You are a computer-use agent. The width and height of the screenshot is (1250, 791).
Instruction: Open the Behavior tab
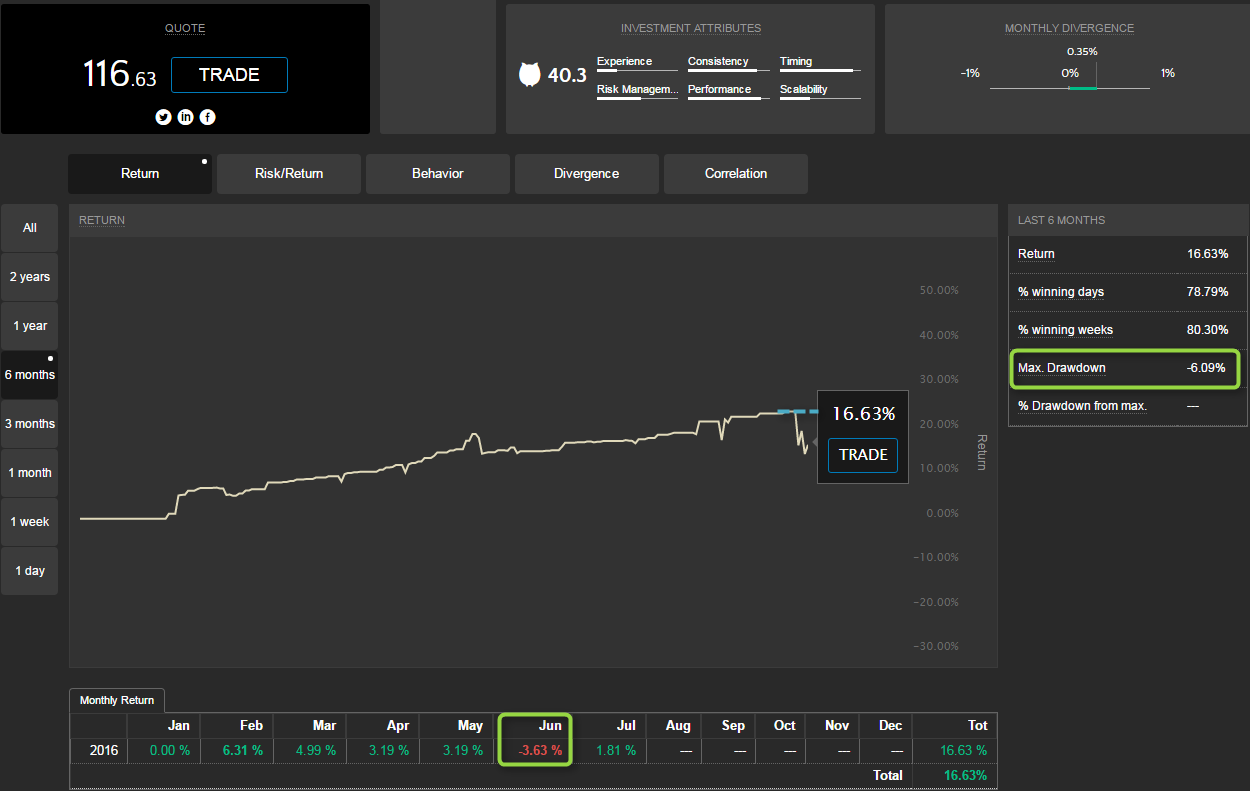pos(437,174)
